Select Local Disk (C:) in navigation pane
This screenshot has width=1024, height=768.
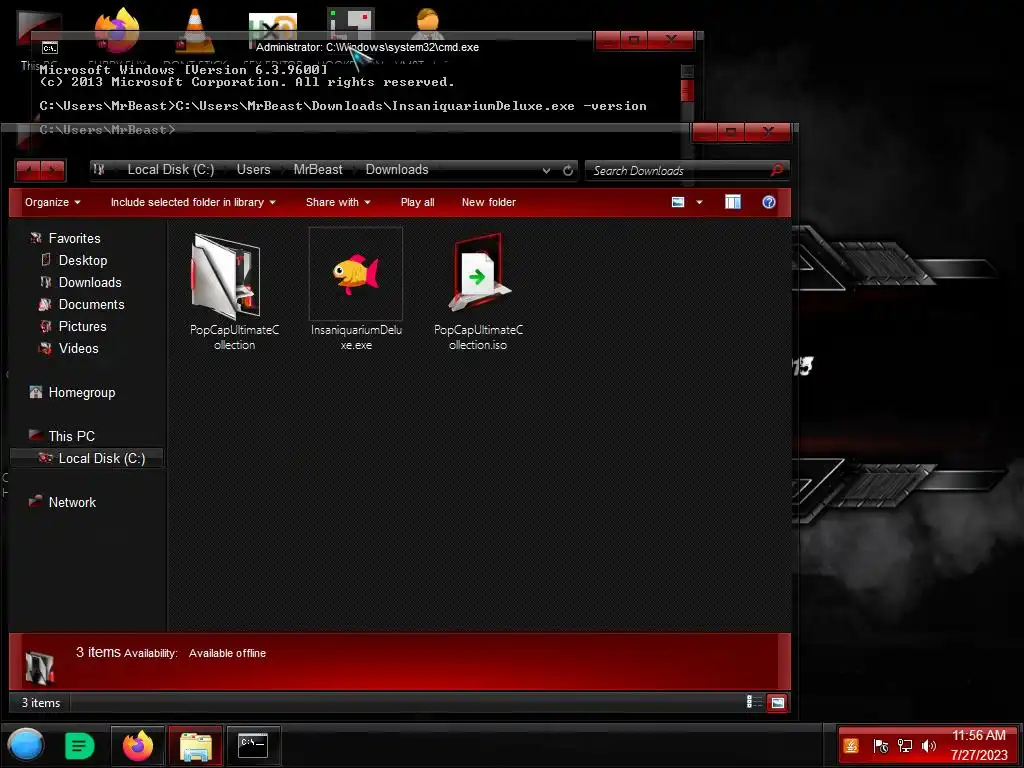(87, 458)
